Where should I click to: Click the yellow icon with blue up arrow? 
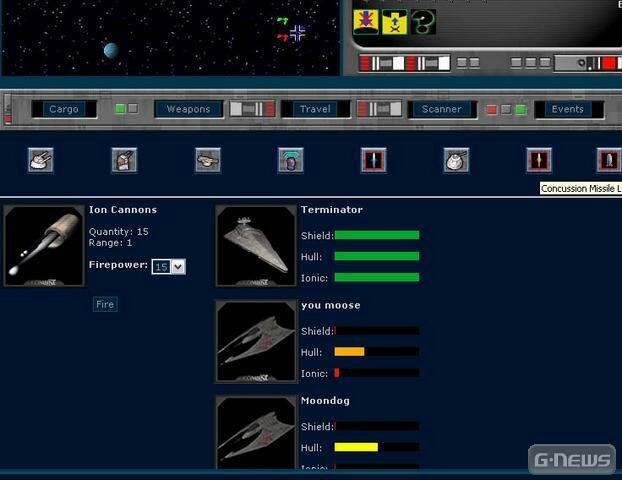(395, 22)
